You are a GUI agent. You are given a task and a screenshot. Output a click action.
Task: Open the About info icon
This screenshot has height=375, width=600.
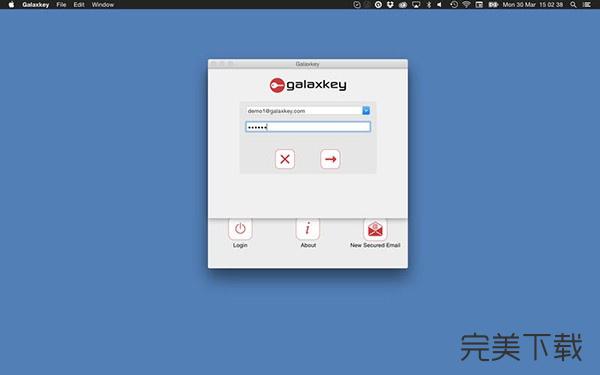point(308,229)
